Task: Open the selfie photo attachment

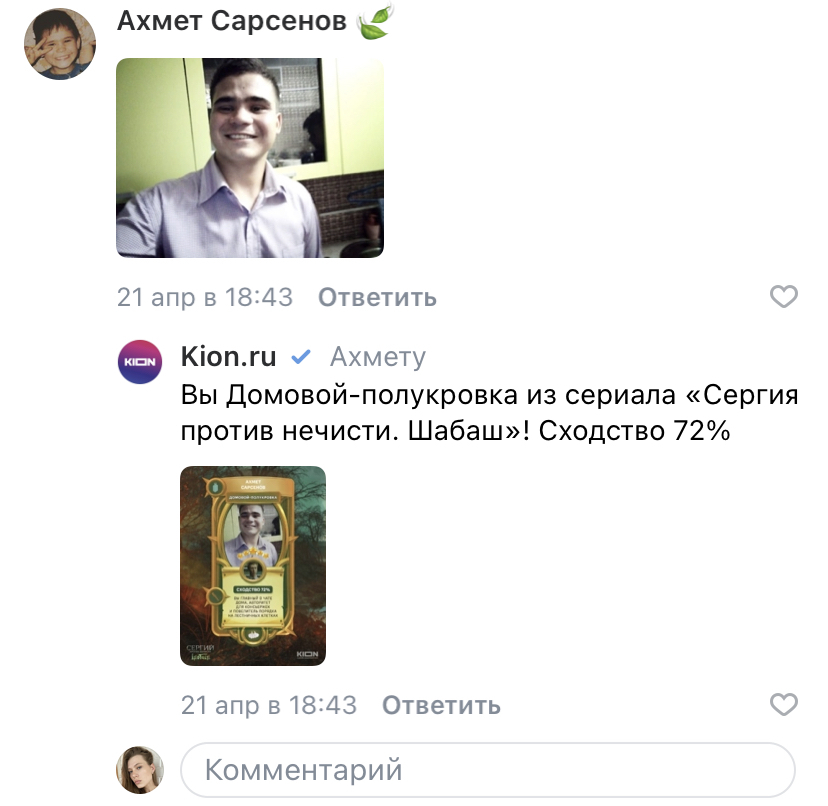Action: (x=250, y=158)
